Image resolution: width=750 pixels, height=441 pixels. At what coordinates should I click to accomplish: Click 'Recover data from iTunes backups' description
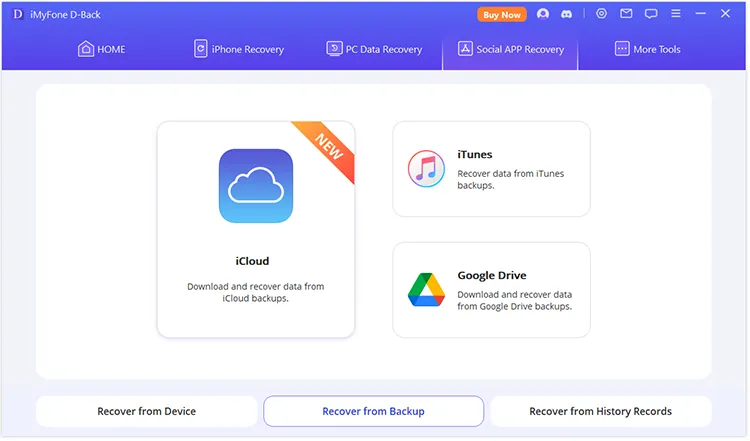point(510,179)
